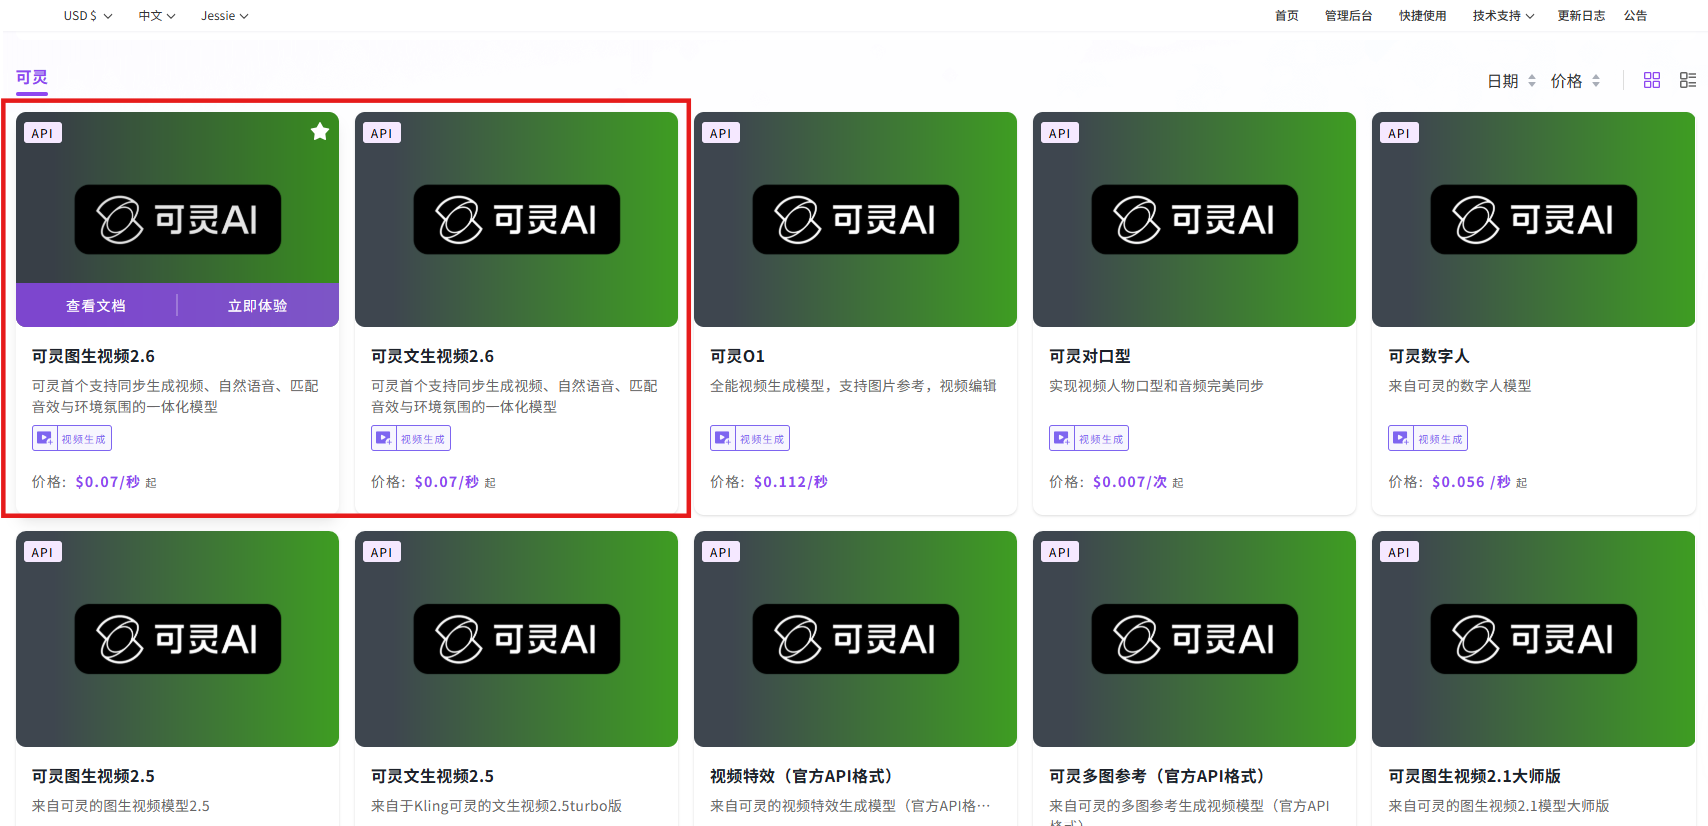Click description 来自可灵的数字人模型

point(1460,386)
